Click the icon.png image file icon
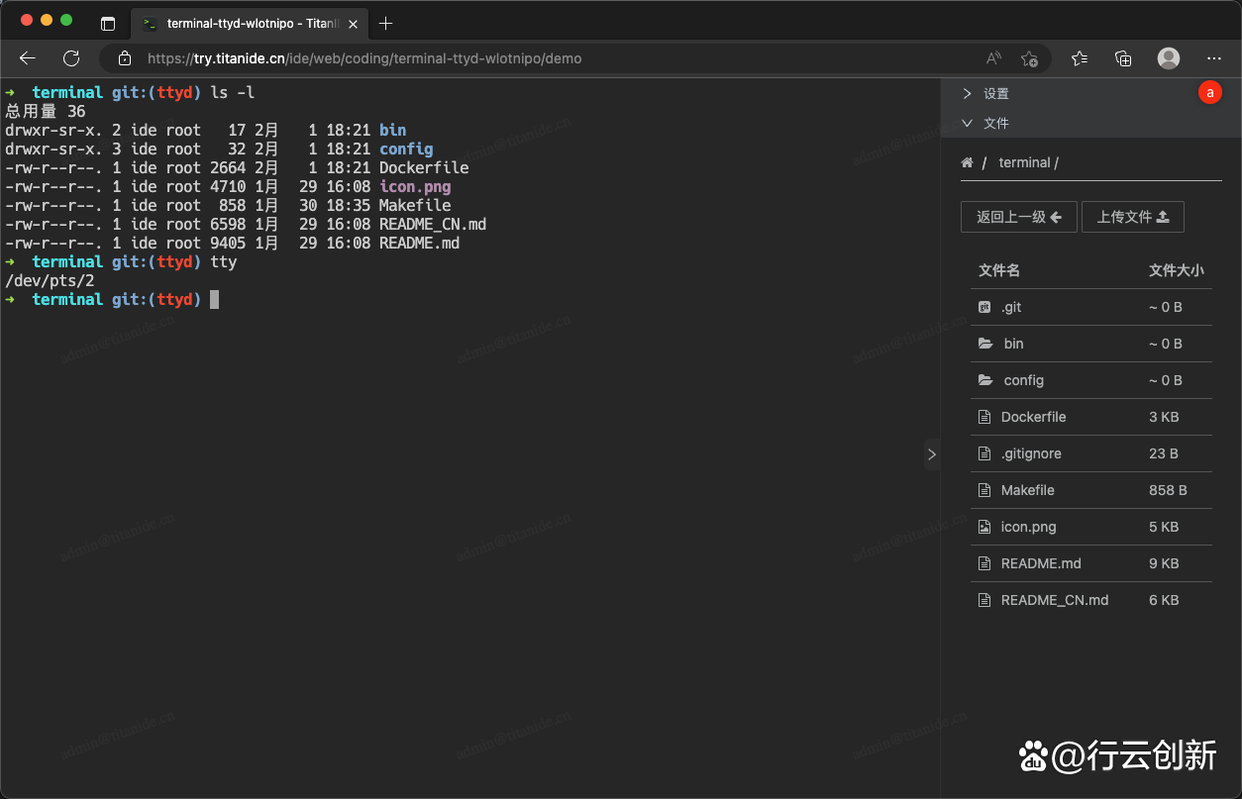Viewport: 1242px width, 799px height. (984, 526)
